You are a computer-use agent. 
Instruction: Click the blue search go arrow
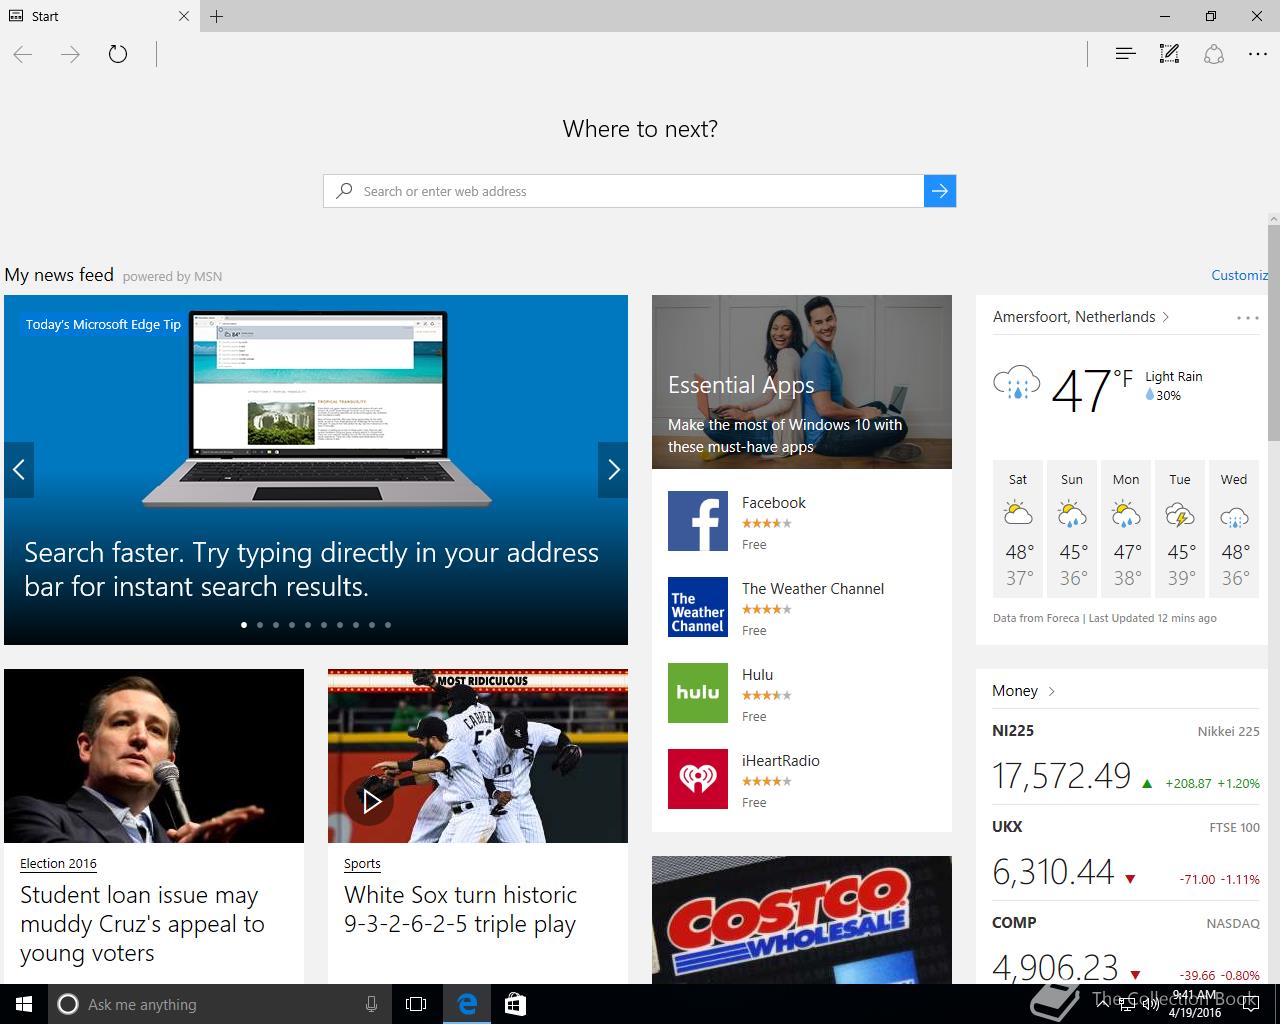940,191
